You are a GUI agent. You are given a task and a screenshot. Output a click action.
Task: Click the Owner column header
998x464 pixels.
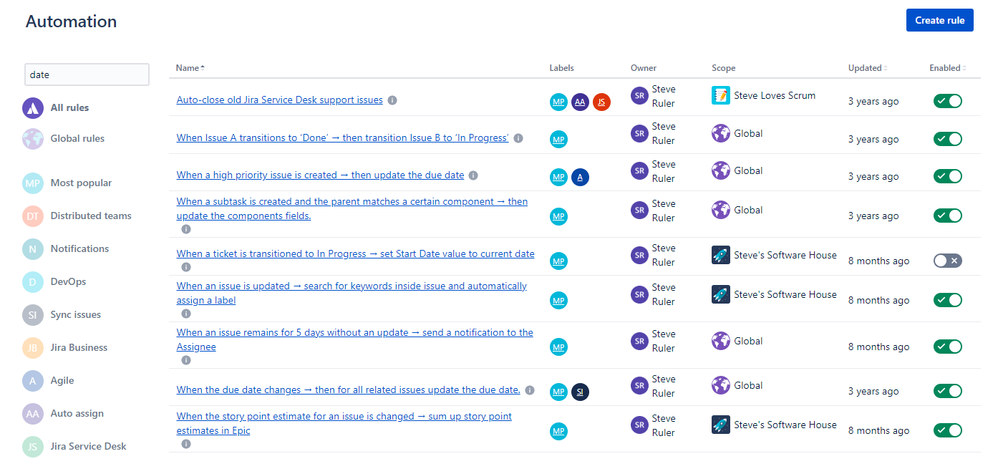(x=643, y=68)
